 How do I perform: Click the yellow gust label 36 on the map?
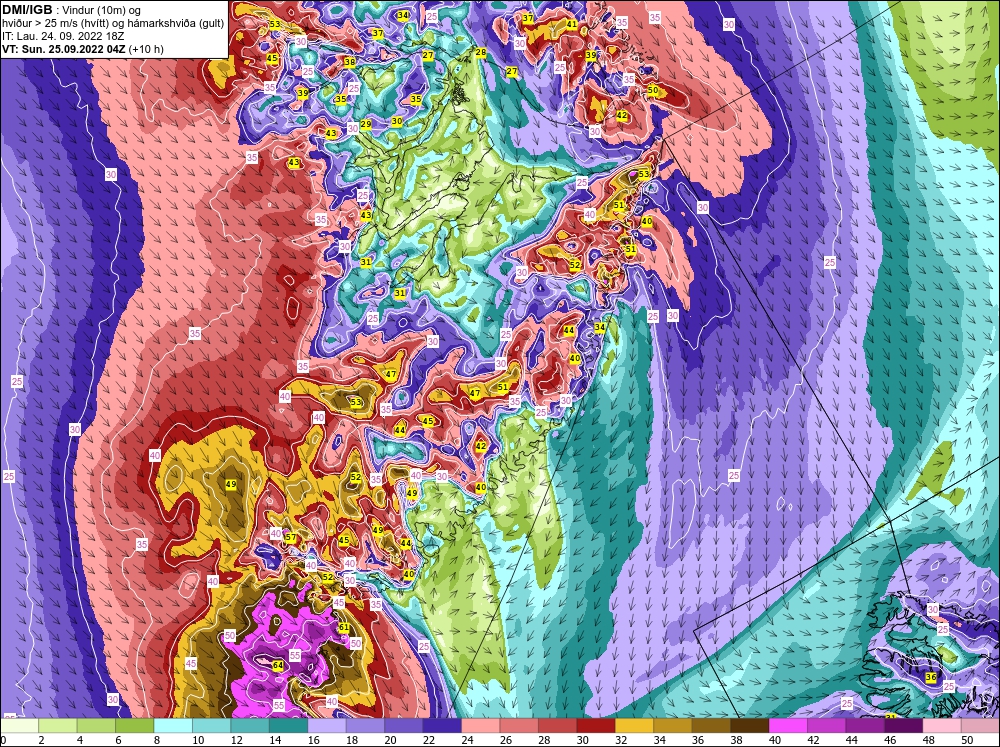(930, 677)
